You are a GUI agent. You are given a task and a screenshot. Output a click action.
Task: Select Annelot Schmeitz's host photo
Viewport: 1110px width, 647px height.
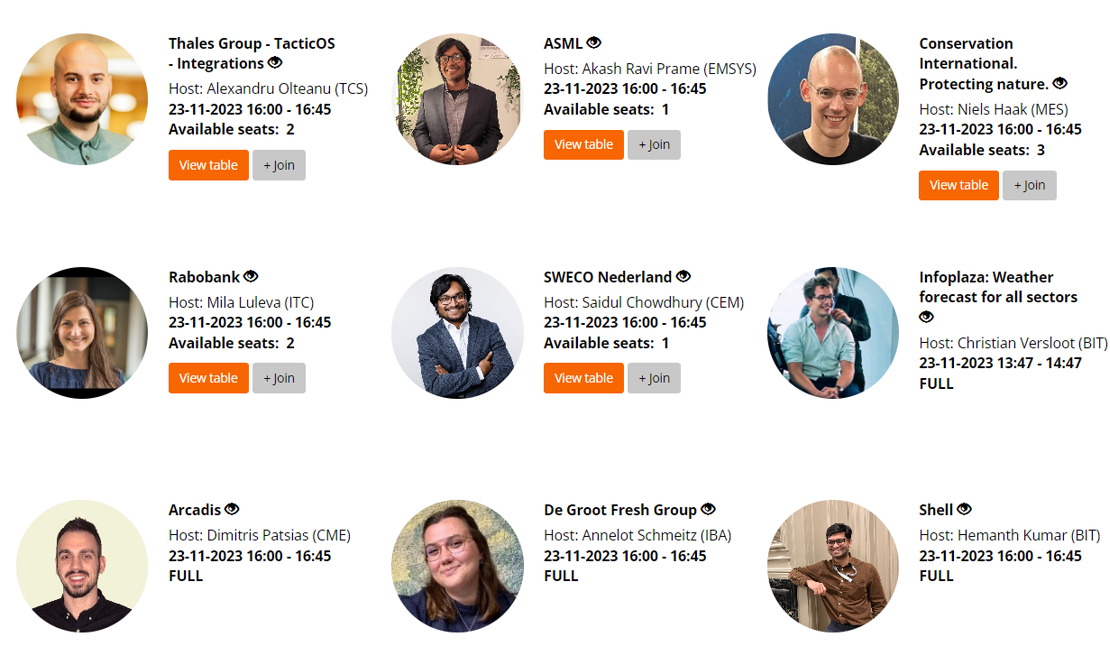click(457, 566)
